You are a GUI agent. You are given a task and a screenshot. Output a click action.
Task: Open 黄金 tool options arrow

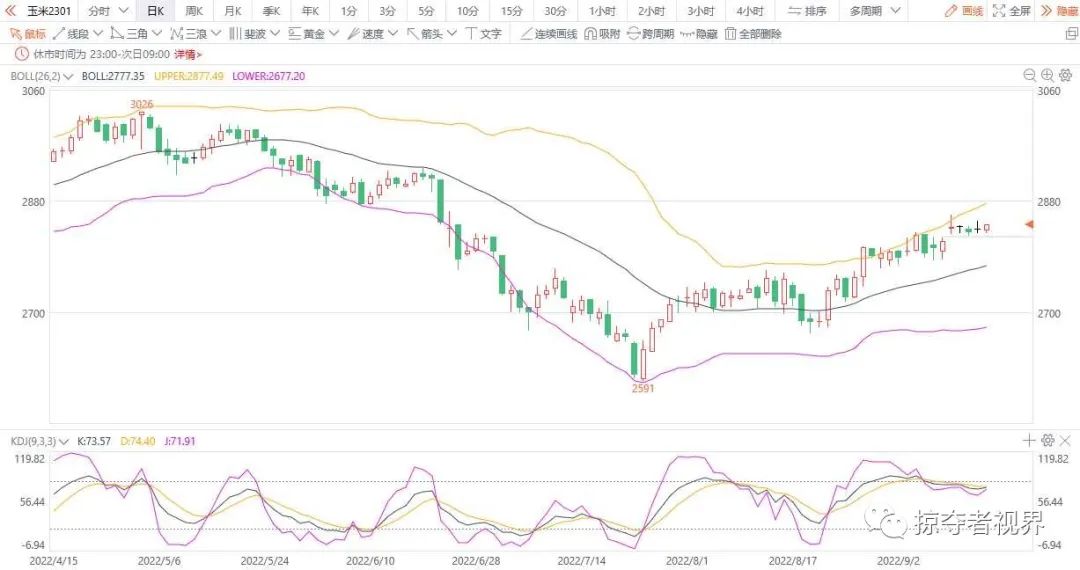pyautogui.click(x=333, y=33)
